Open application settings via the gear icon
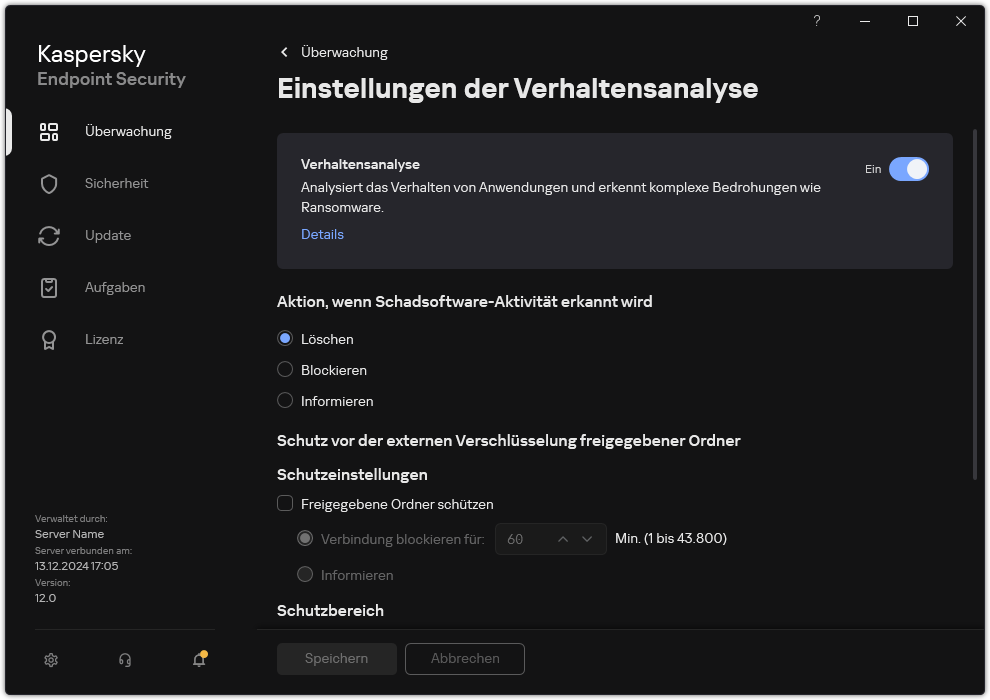Viewport: 990px width, 700px height. coord(50,660)
